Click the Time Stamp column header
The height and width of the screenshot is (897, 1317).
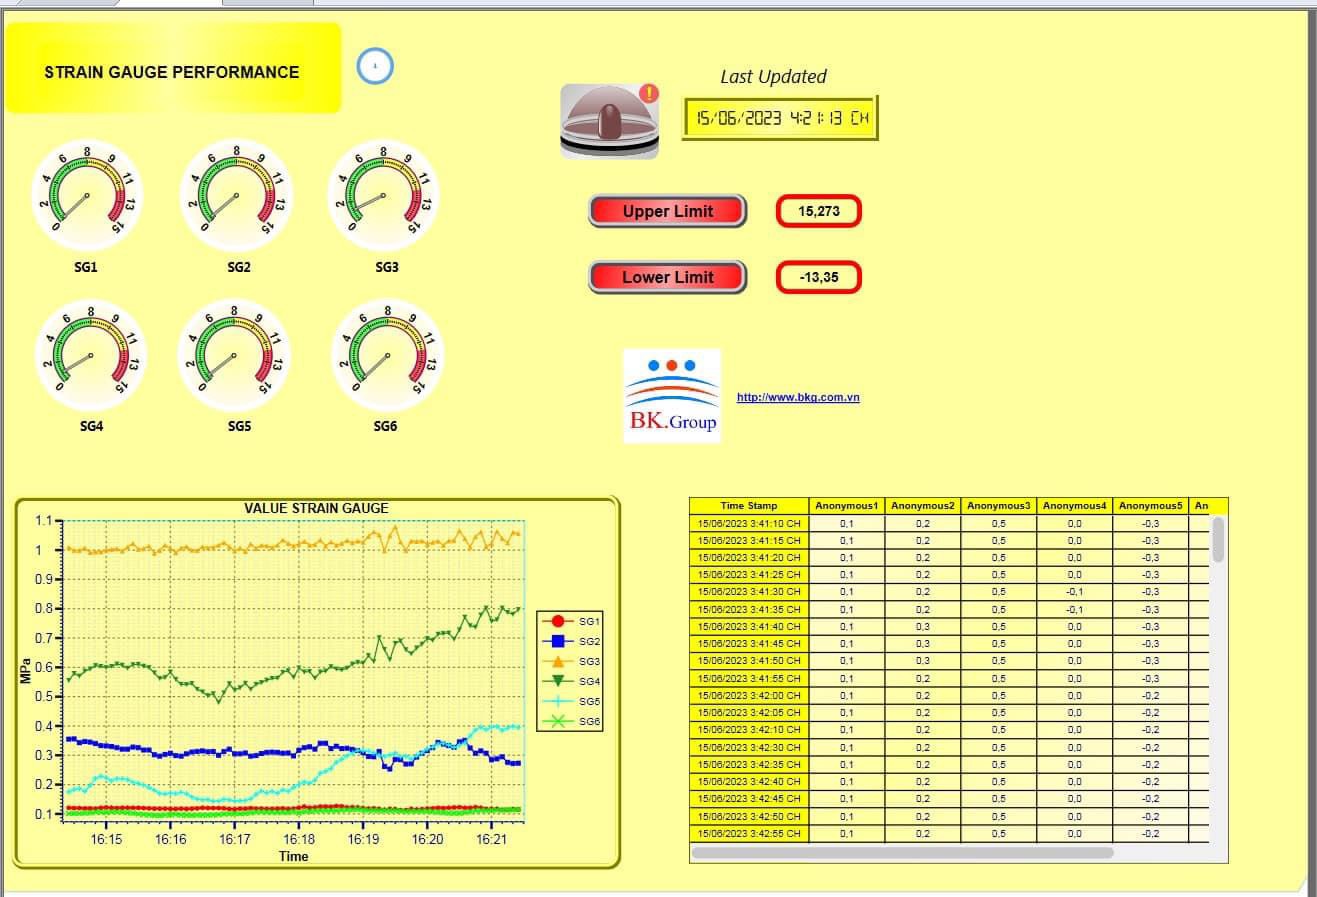pos(749,506)
